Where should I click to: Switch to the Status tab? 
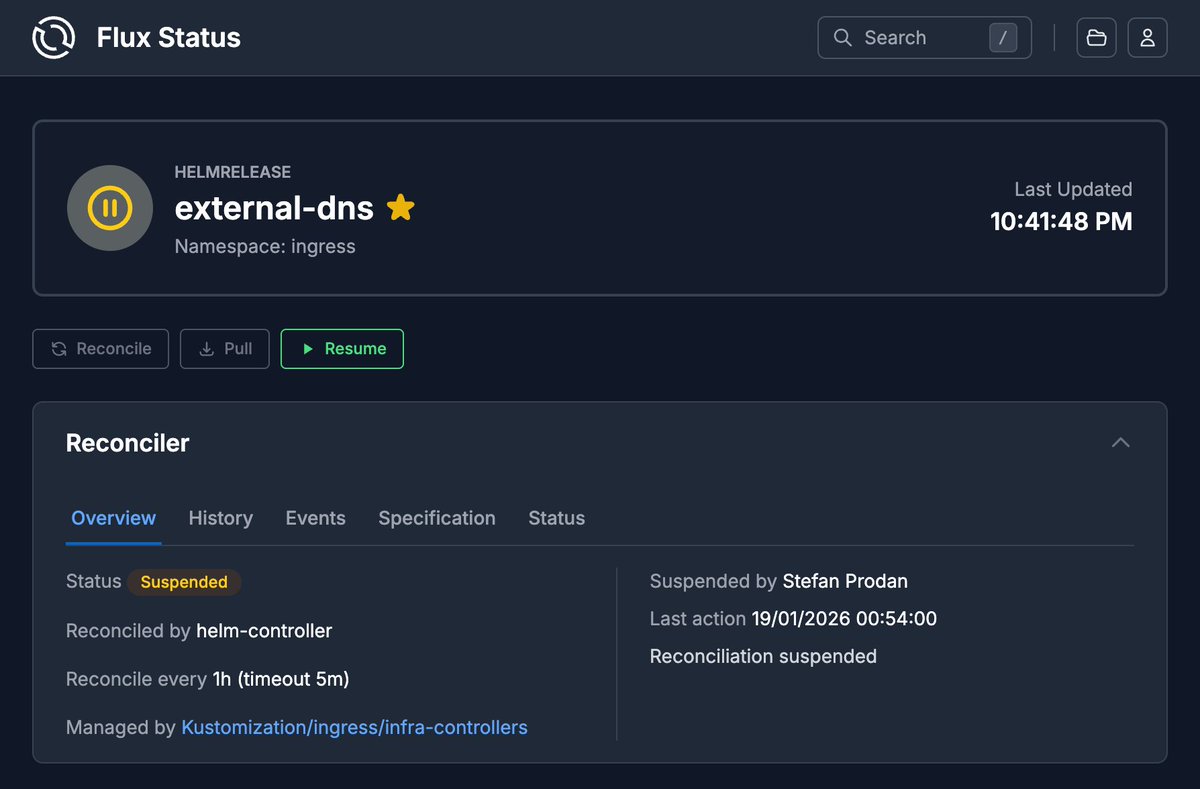pyautogui.click(x=557, y=518)
